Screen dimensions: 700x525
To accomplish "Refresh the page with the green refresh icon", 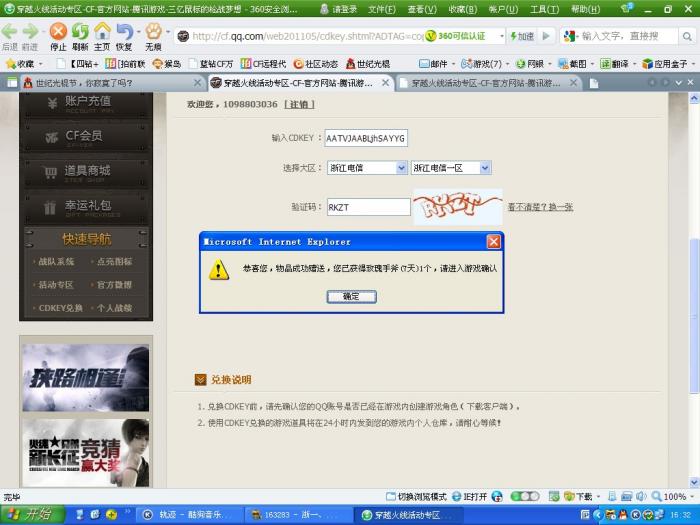I will [x=80, y=31].
